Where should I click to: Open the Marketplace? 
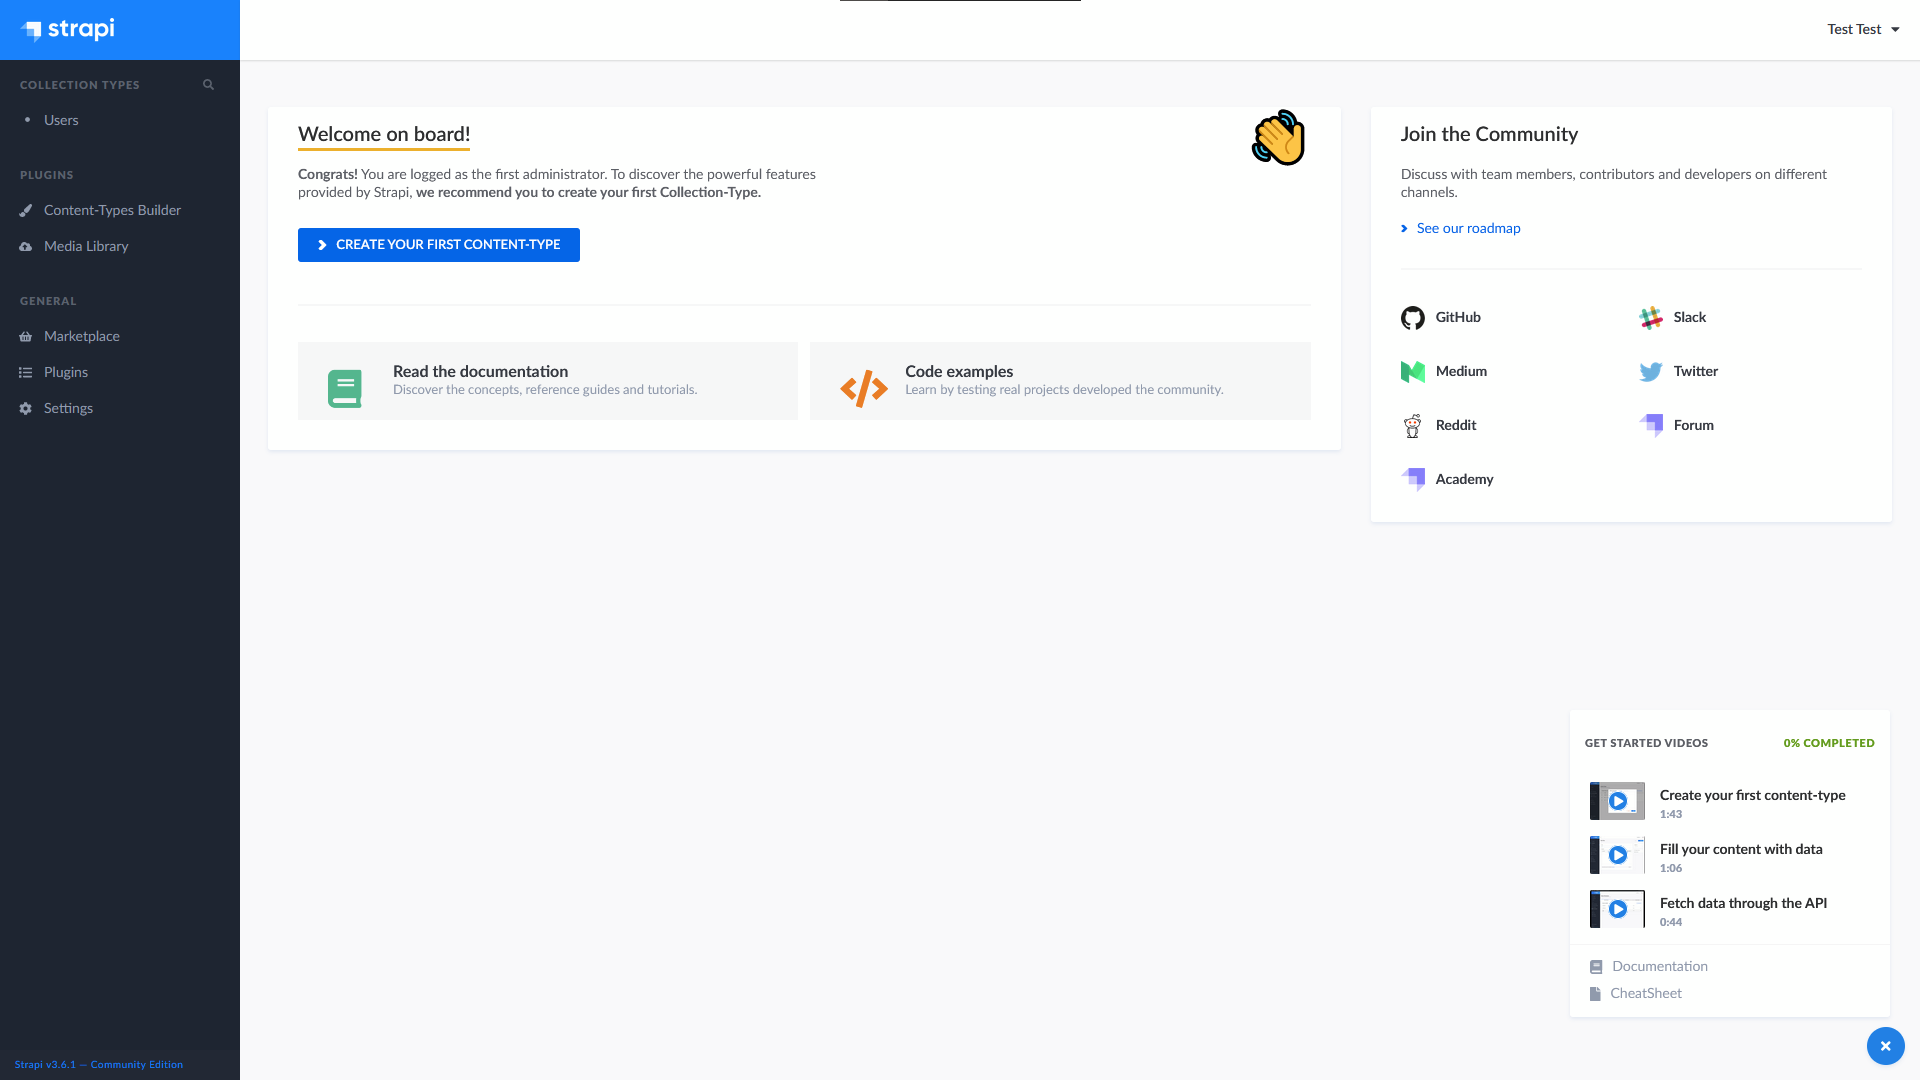coord(82,336)
